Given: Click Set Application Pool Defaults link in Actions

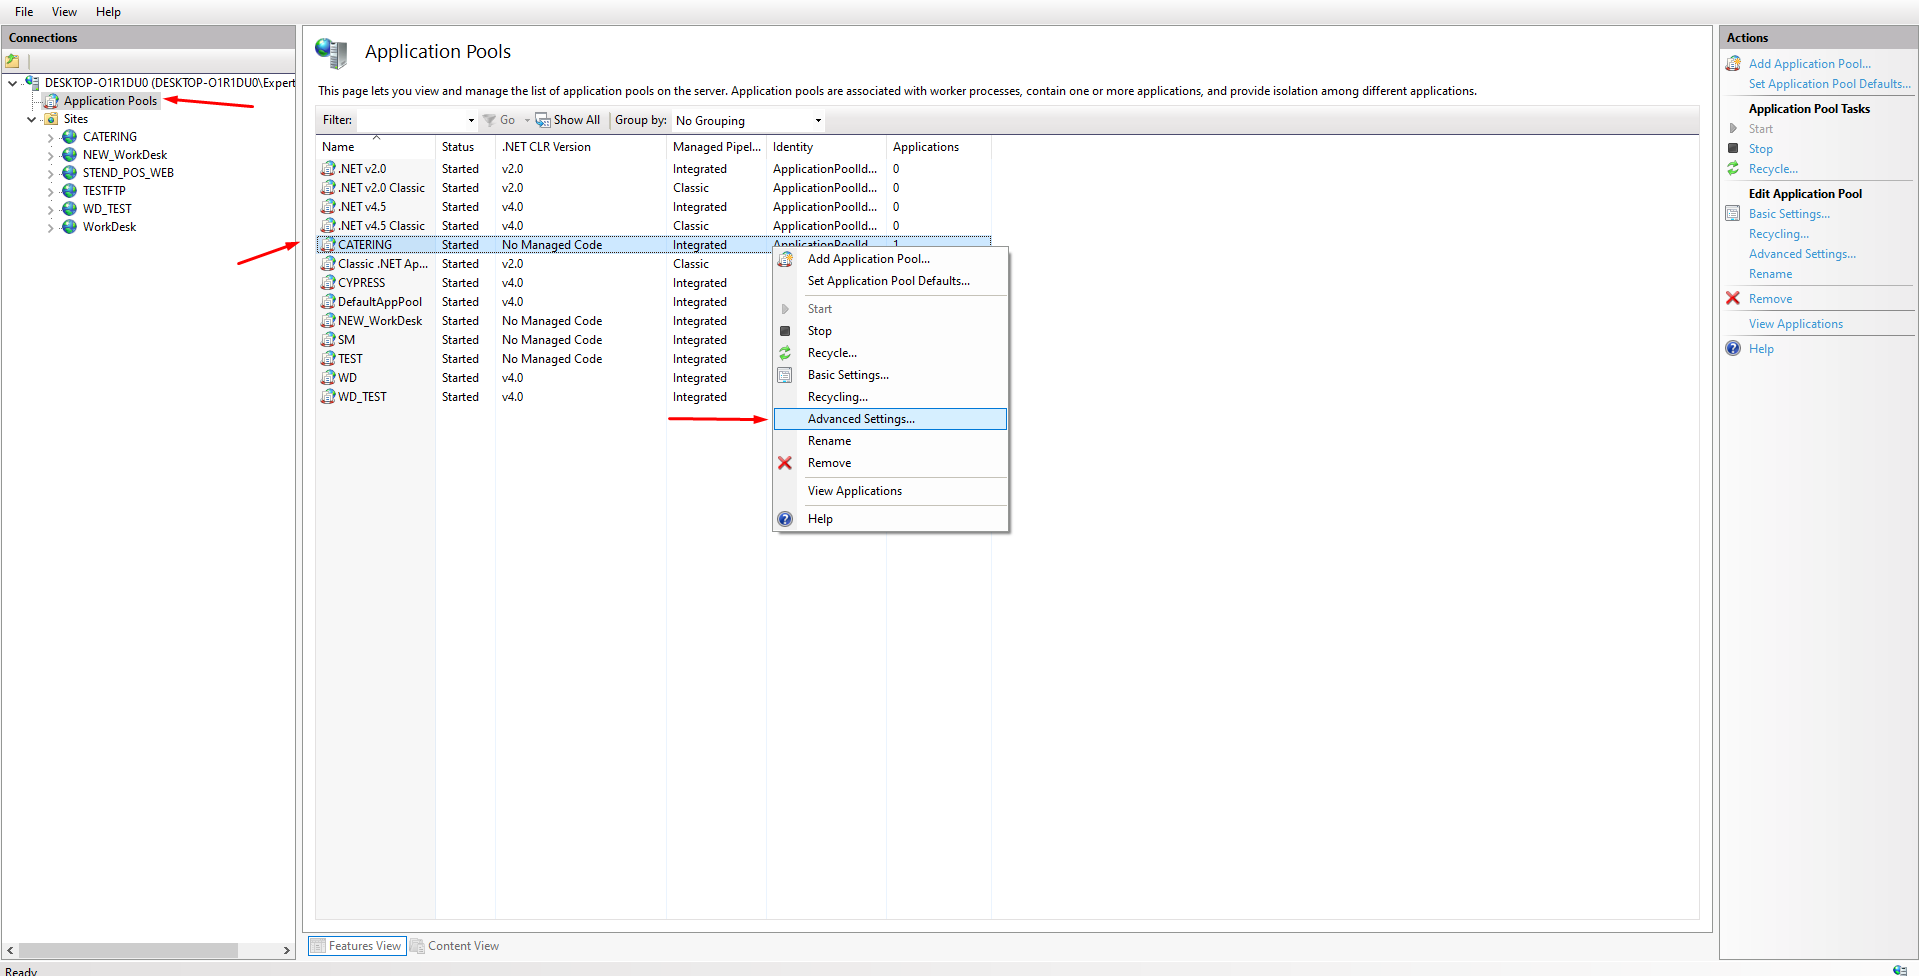Looking at the screenshot, I should 1829,84.
